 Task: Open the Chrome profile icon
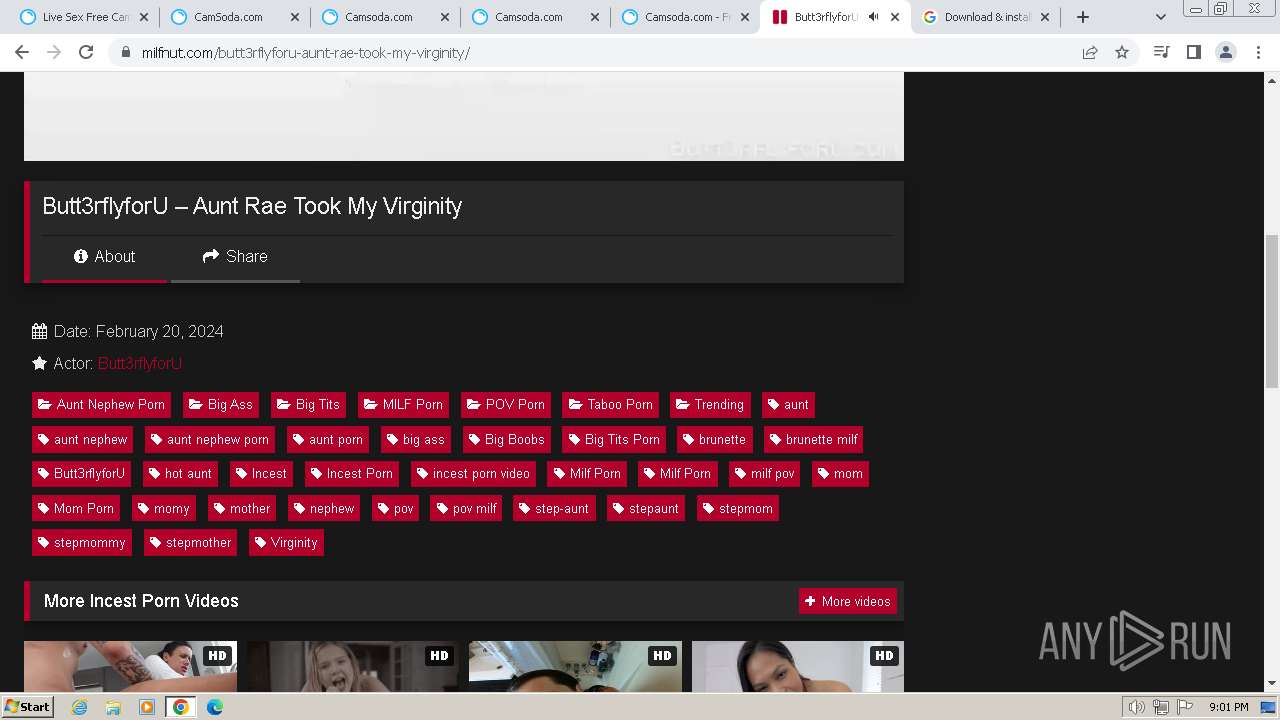point(1225,52)
